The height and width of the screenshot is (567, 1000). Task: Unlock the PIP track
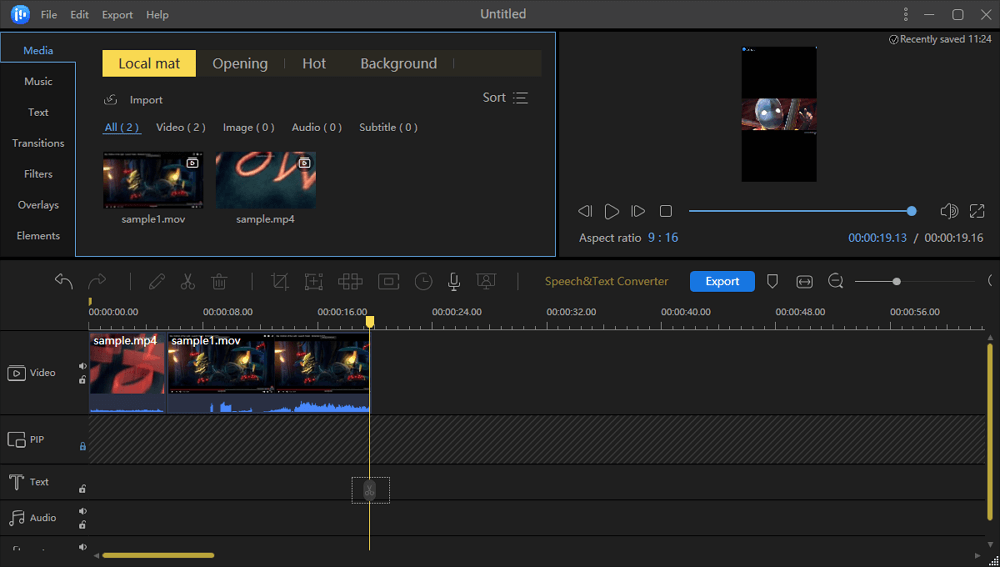point(82,446)
